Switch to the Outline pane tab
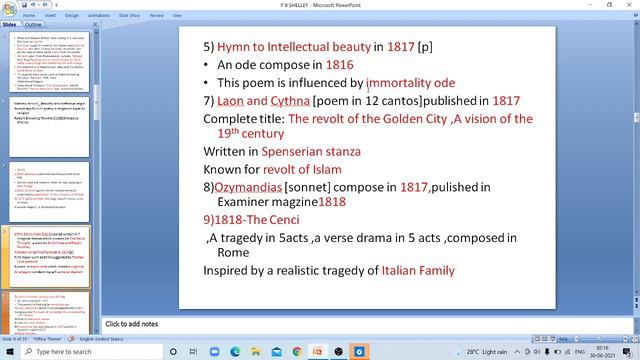This screenshot has height=360, width=640. tap(33, 24)
